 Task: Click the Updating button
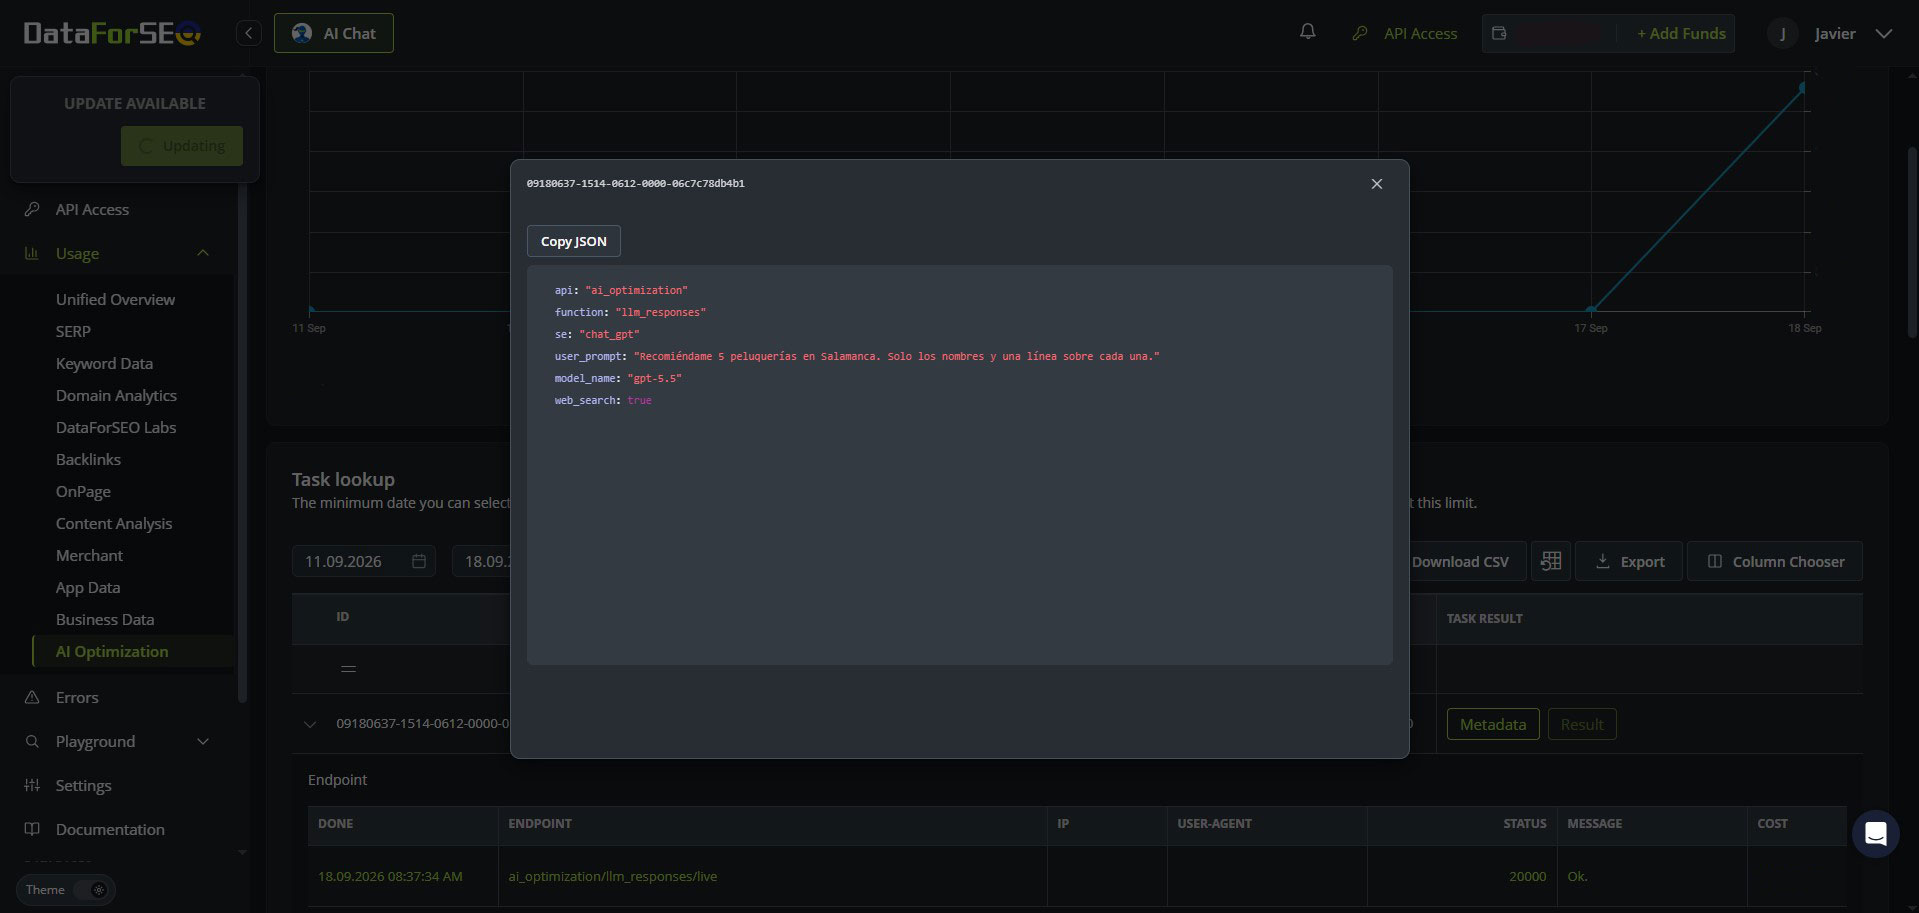pyautogui.click(x=182, y=146)
